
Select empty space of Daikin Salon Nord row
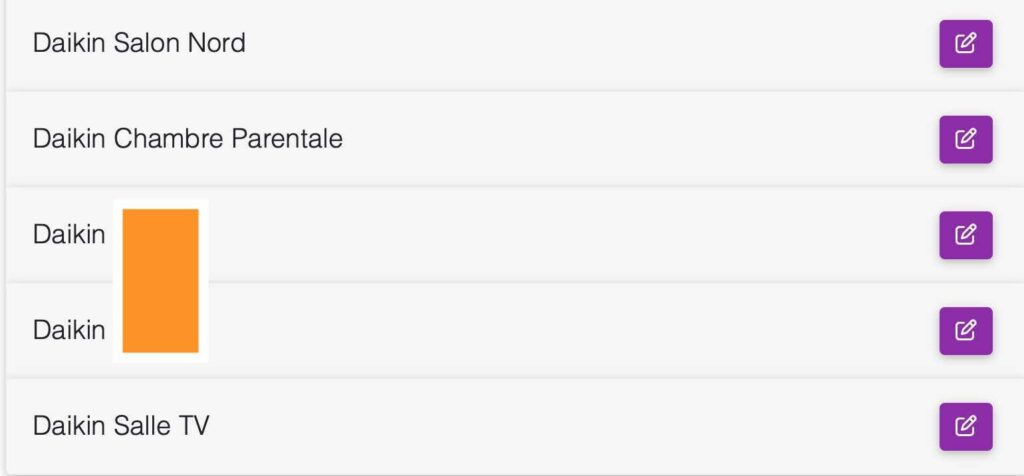point(588,44)
